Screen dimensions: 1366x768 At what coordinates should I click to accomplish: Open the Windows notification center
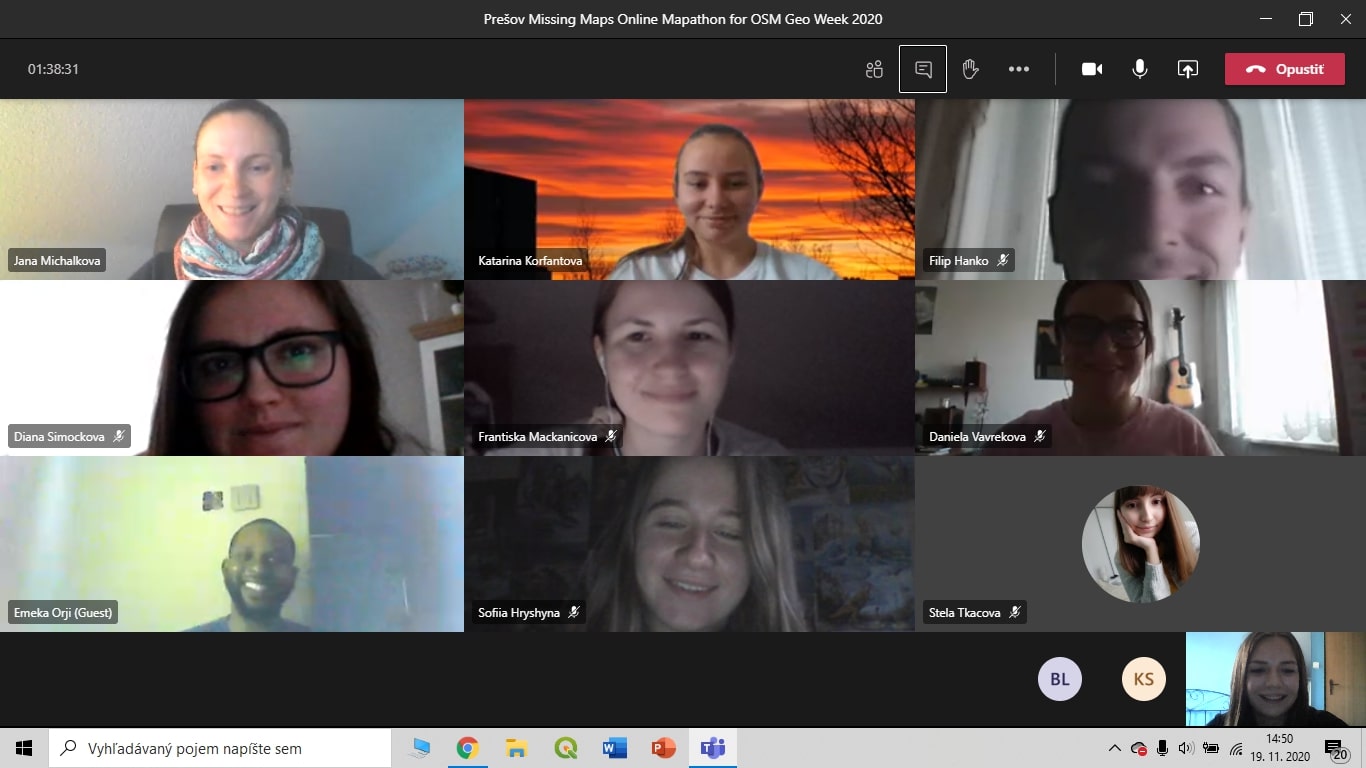(x=1335, y=749)
